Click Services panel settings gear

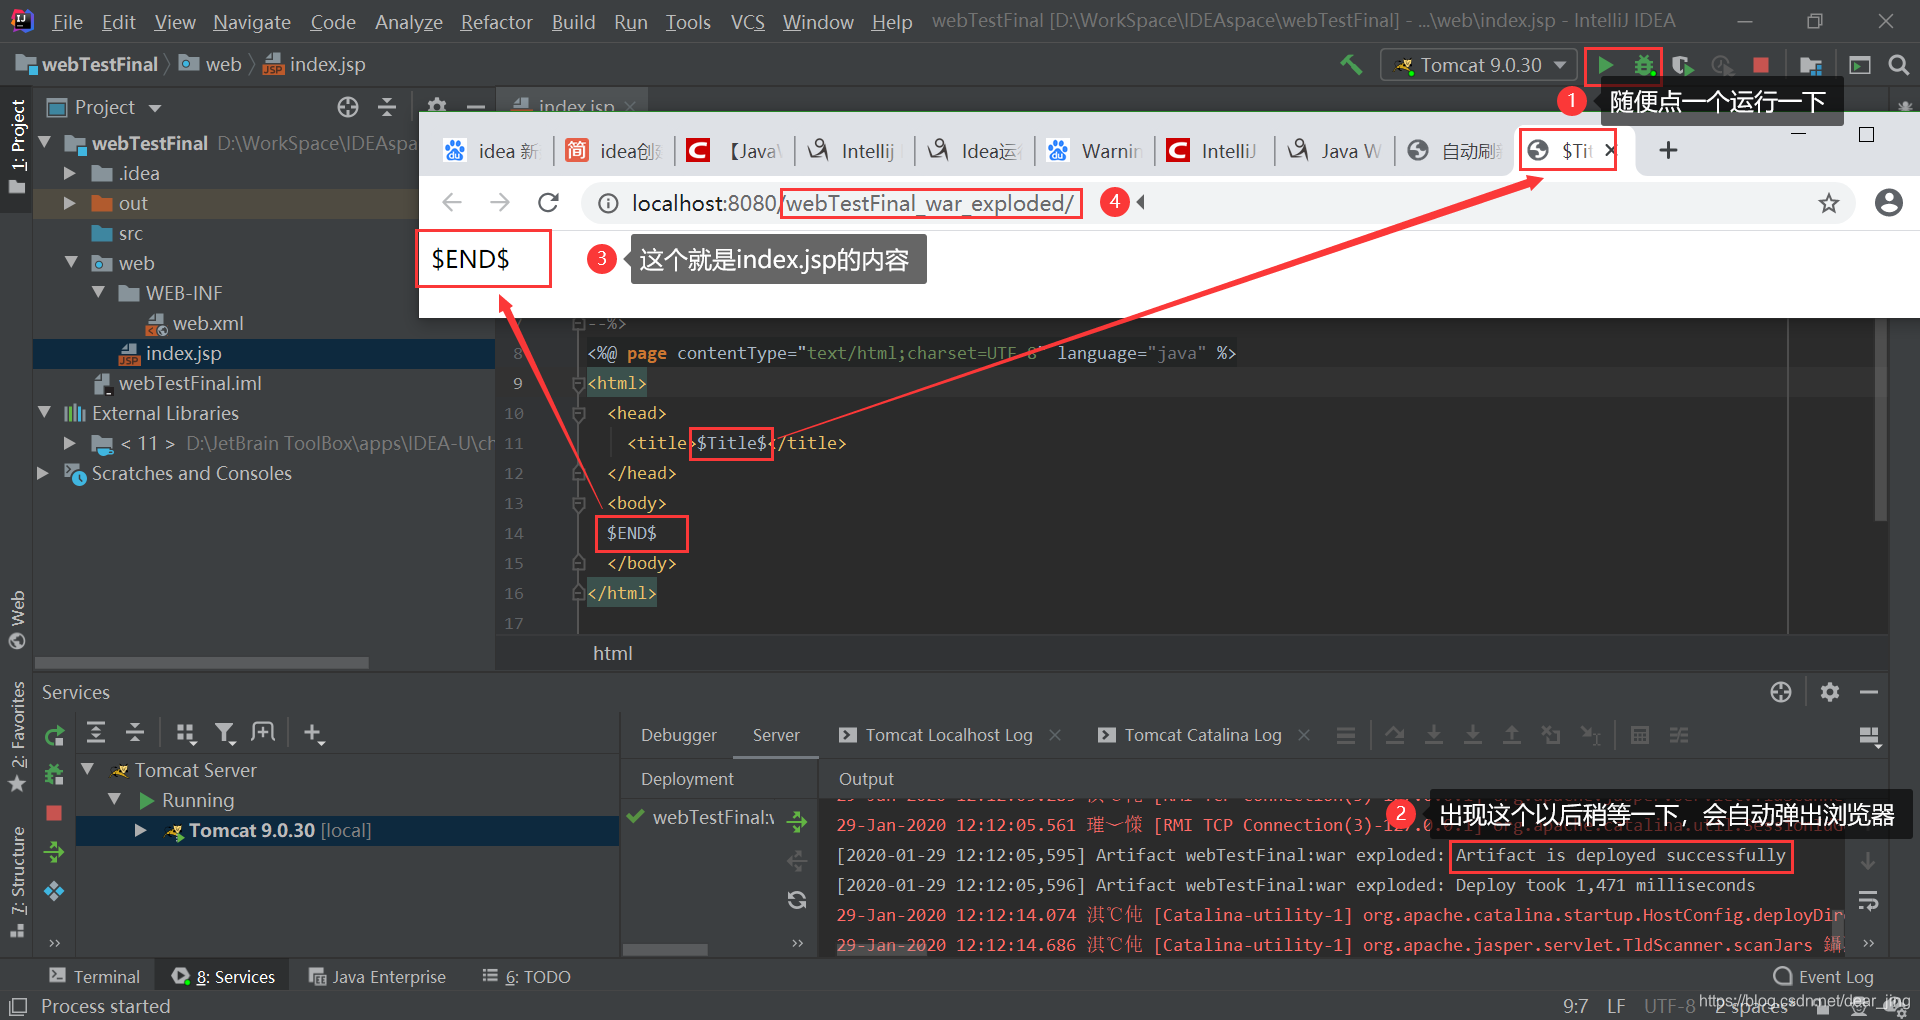point(1830,692)
